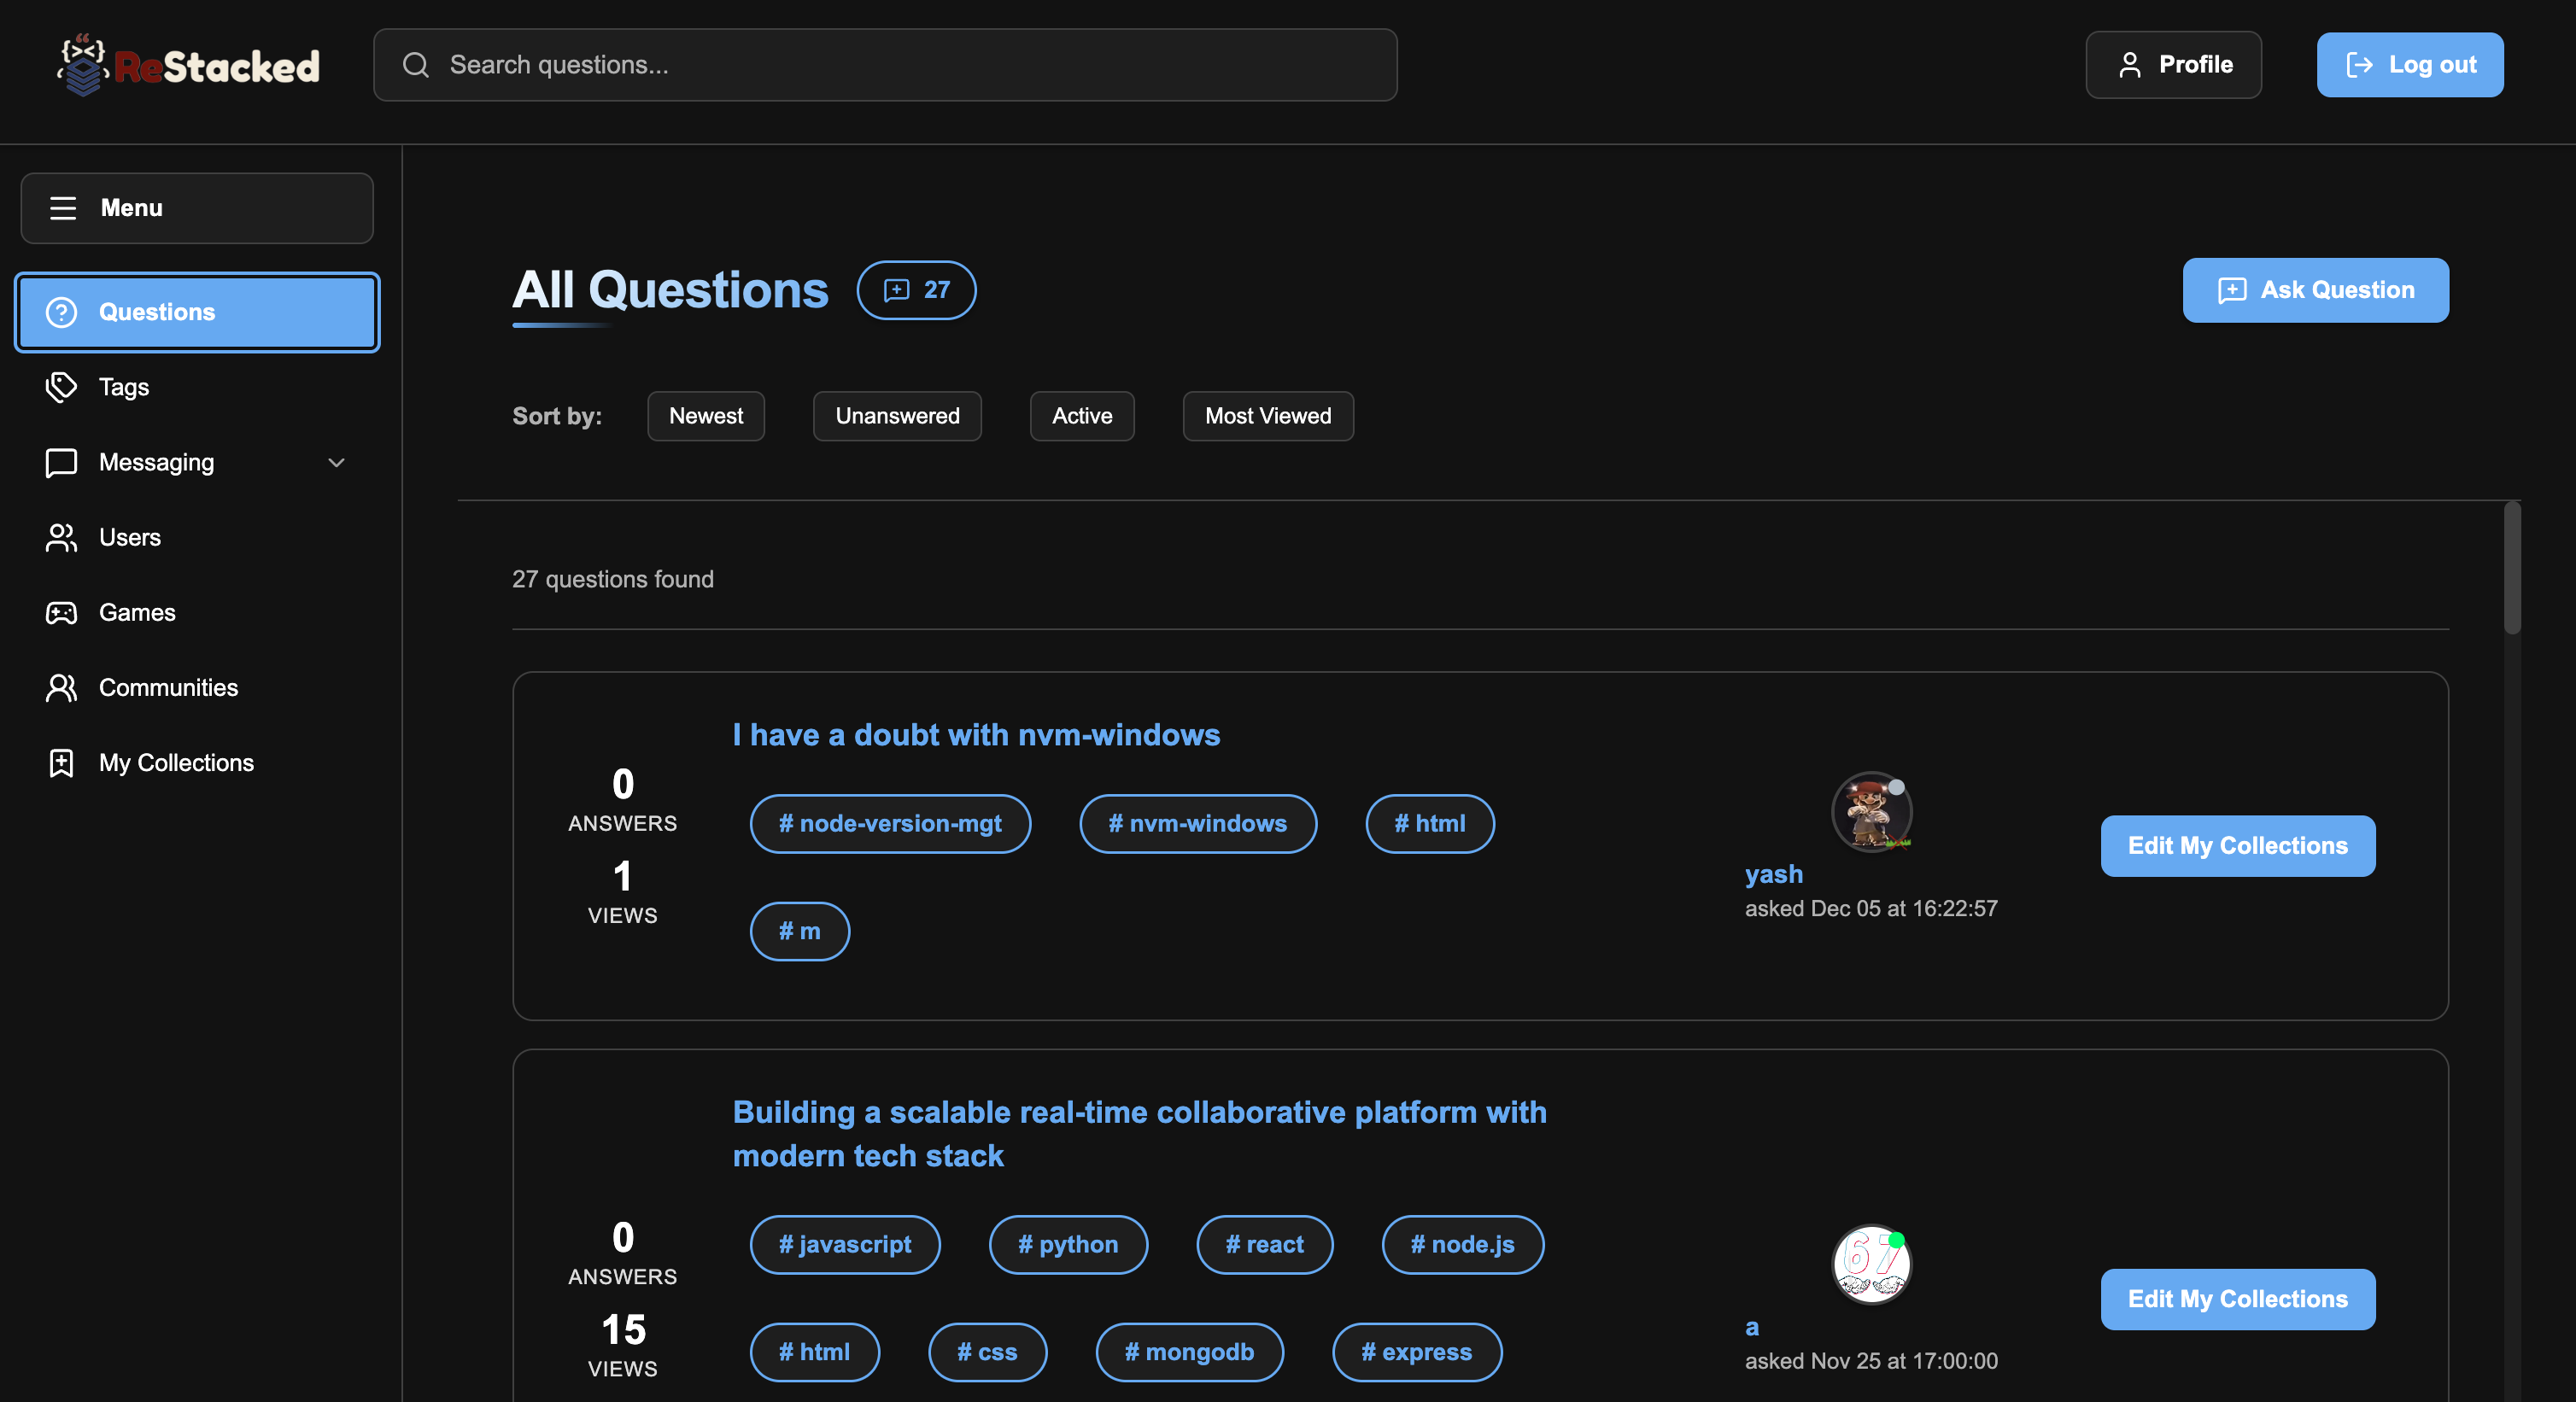Click the ReStacked logo icon

(83, 65)
